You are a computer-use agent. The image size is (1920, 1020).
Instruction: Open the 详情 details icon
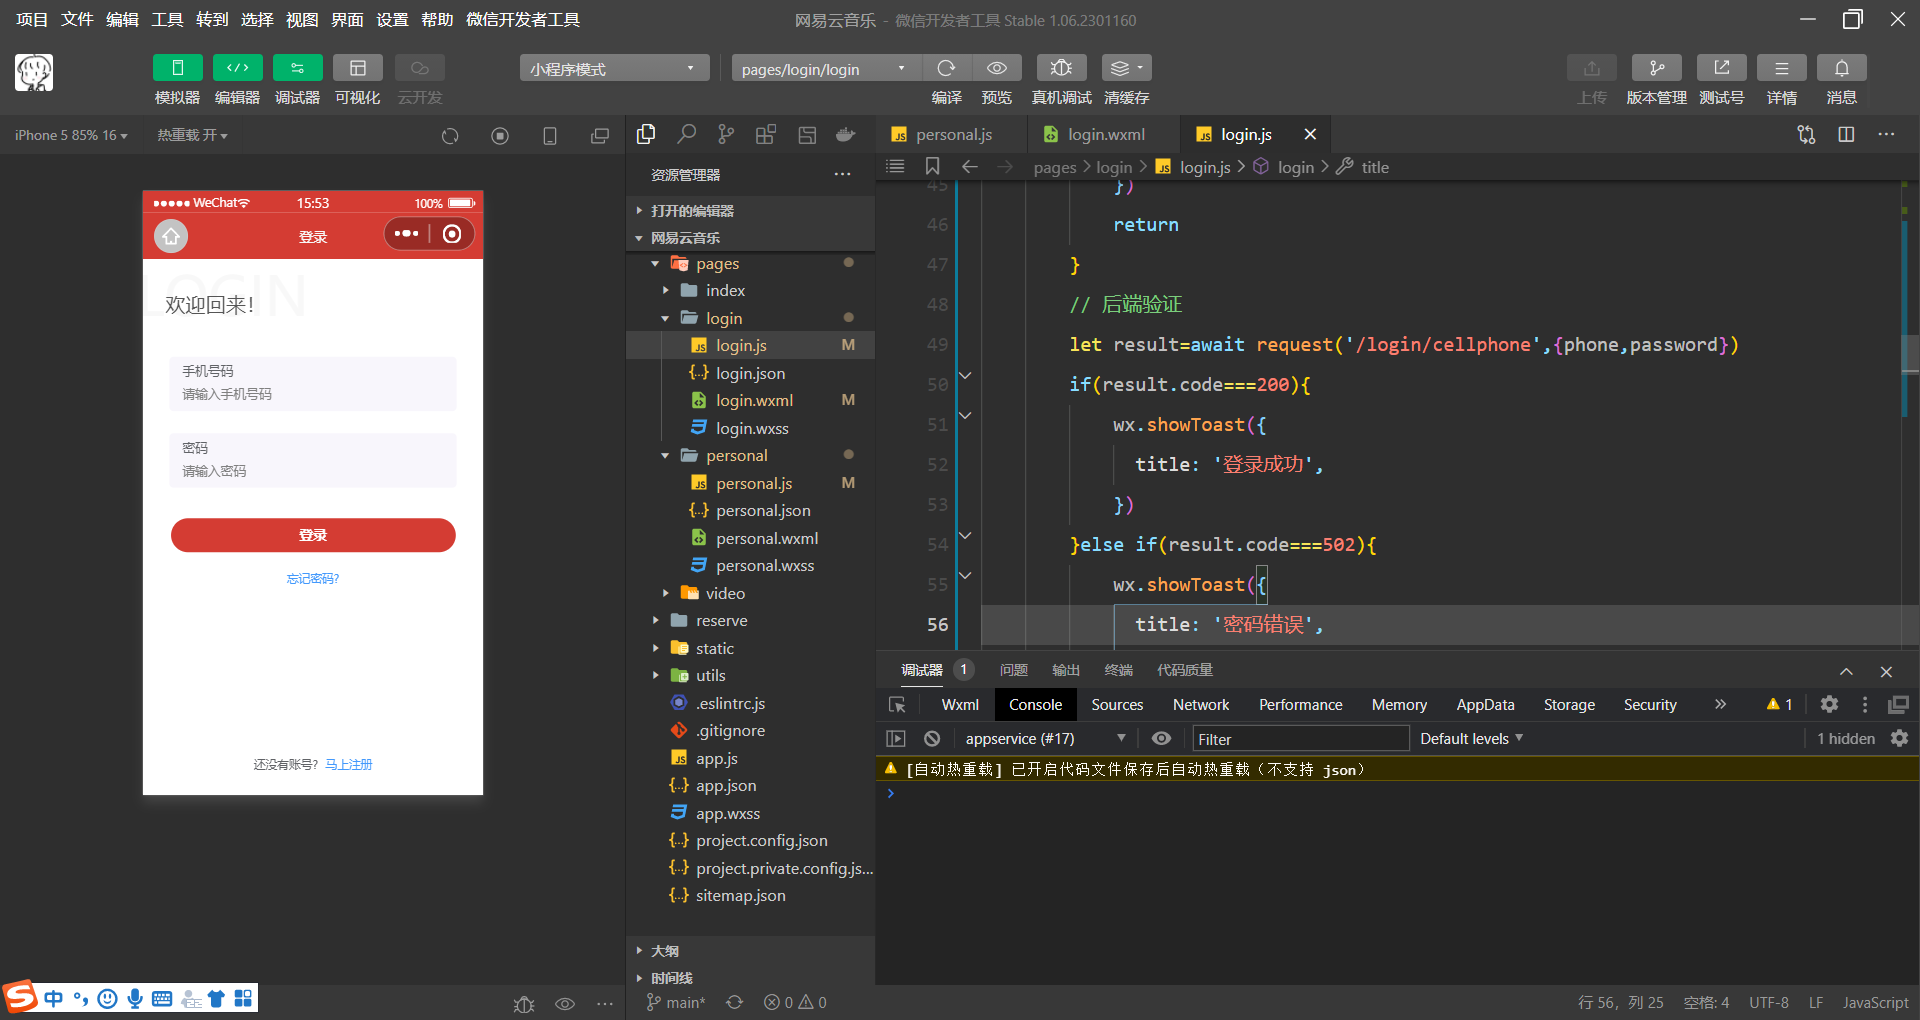(1781, 68)
